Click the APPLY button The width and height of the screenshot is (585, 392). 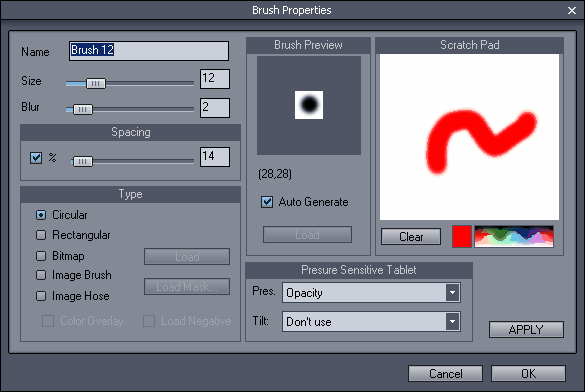(x=526, y=329)
